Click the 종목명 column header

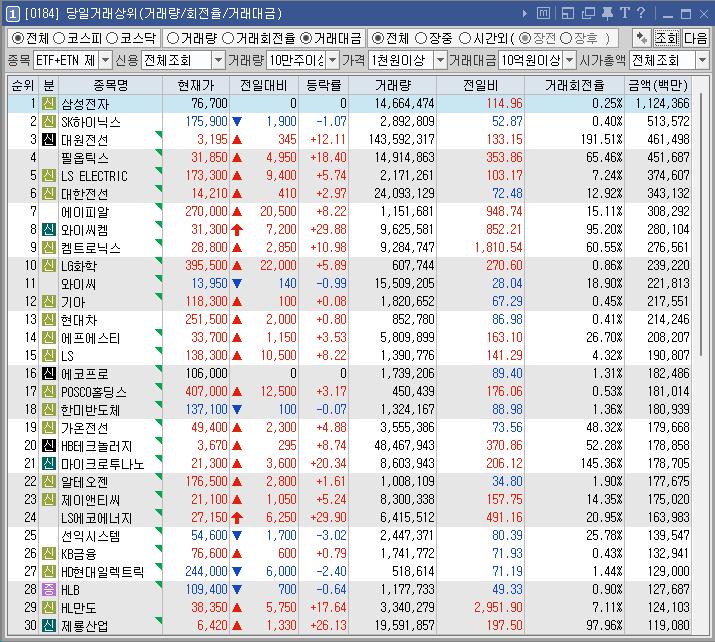click(x=110, y=85)
